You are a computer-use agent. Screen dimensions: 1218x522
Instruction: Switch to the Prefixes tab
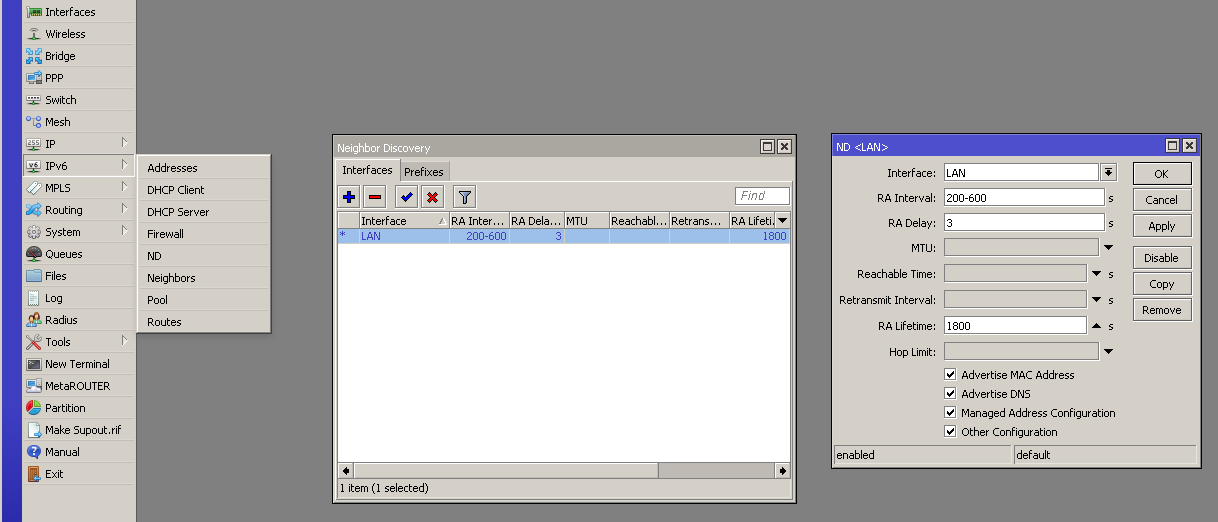tap(424, 172)
